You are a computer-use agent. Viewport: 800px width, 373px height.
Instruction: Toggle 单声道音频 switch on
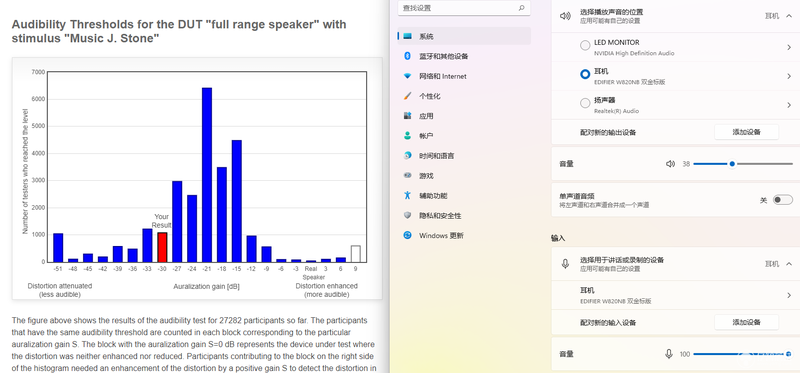pyautogui.click(x=783, y=200)
